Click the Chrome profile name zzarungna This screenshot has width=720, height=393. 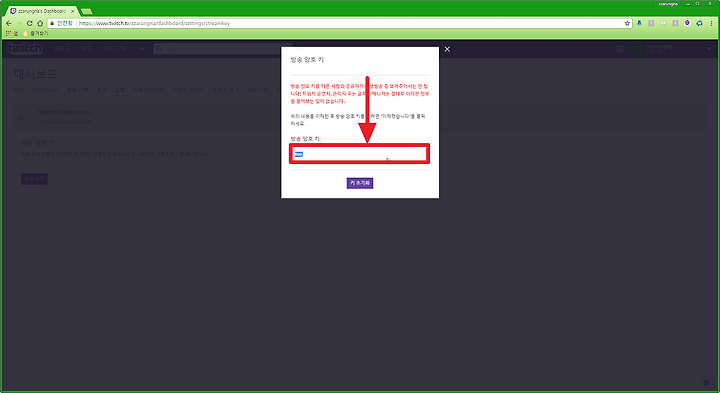[668, 4]
